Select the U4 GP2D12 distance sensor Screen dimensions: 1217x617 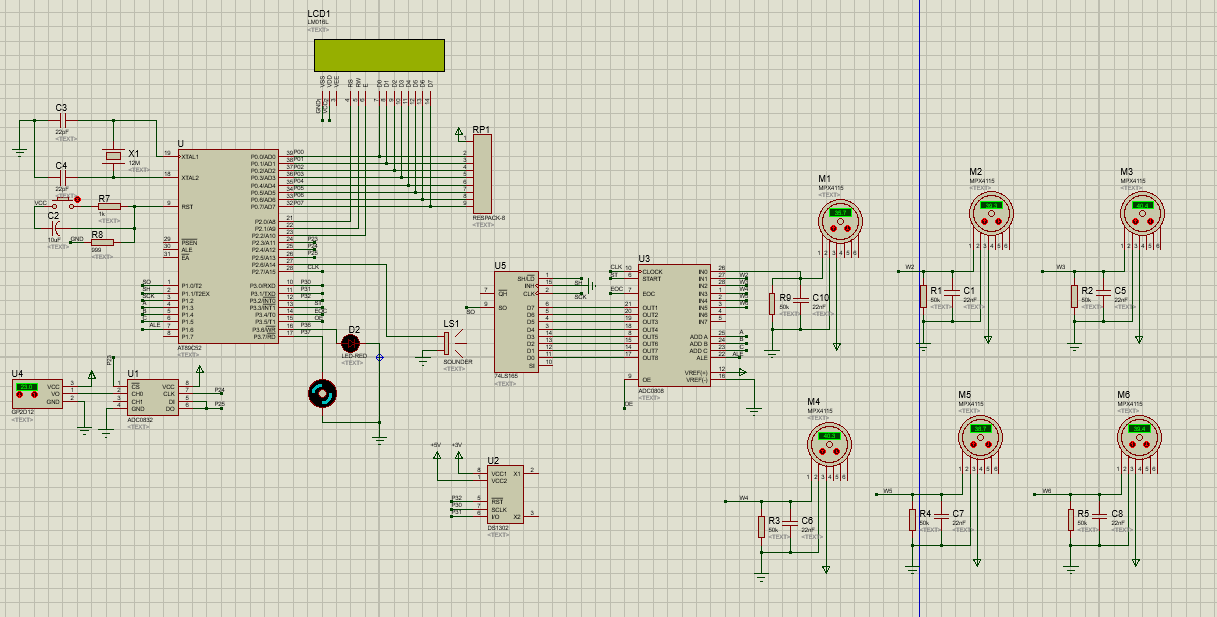(x=38, y=393)
